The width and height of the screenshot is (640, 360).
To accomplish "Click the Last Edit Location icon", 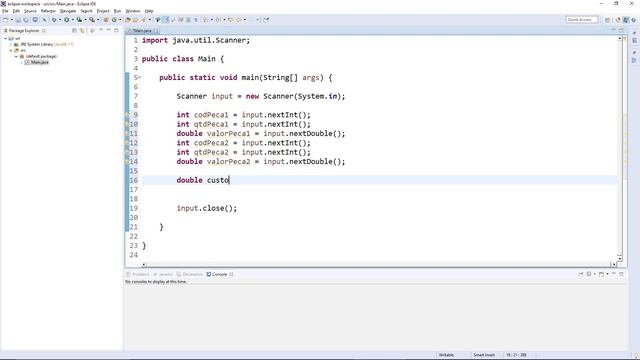I will pos(231,20).
